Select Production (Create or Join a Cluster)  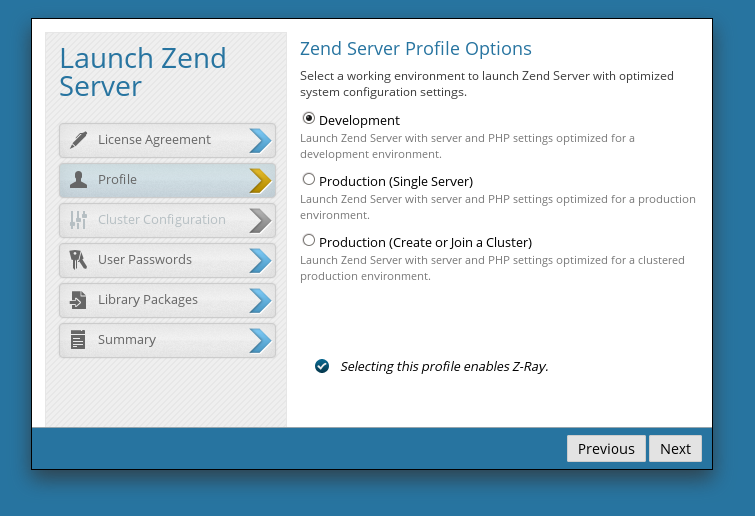309,240
